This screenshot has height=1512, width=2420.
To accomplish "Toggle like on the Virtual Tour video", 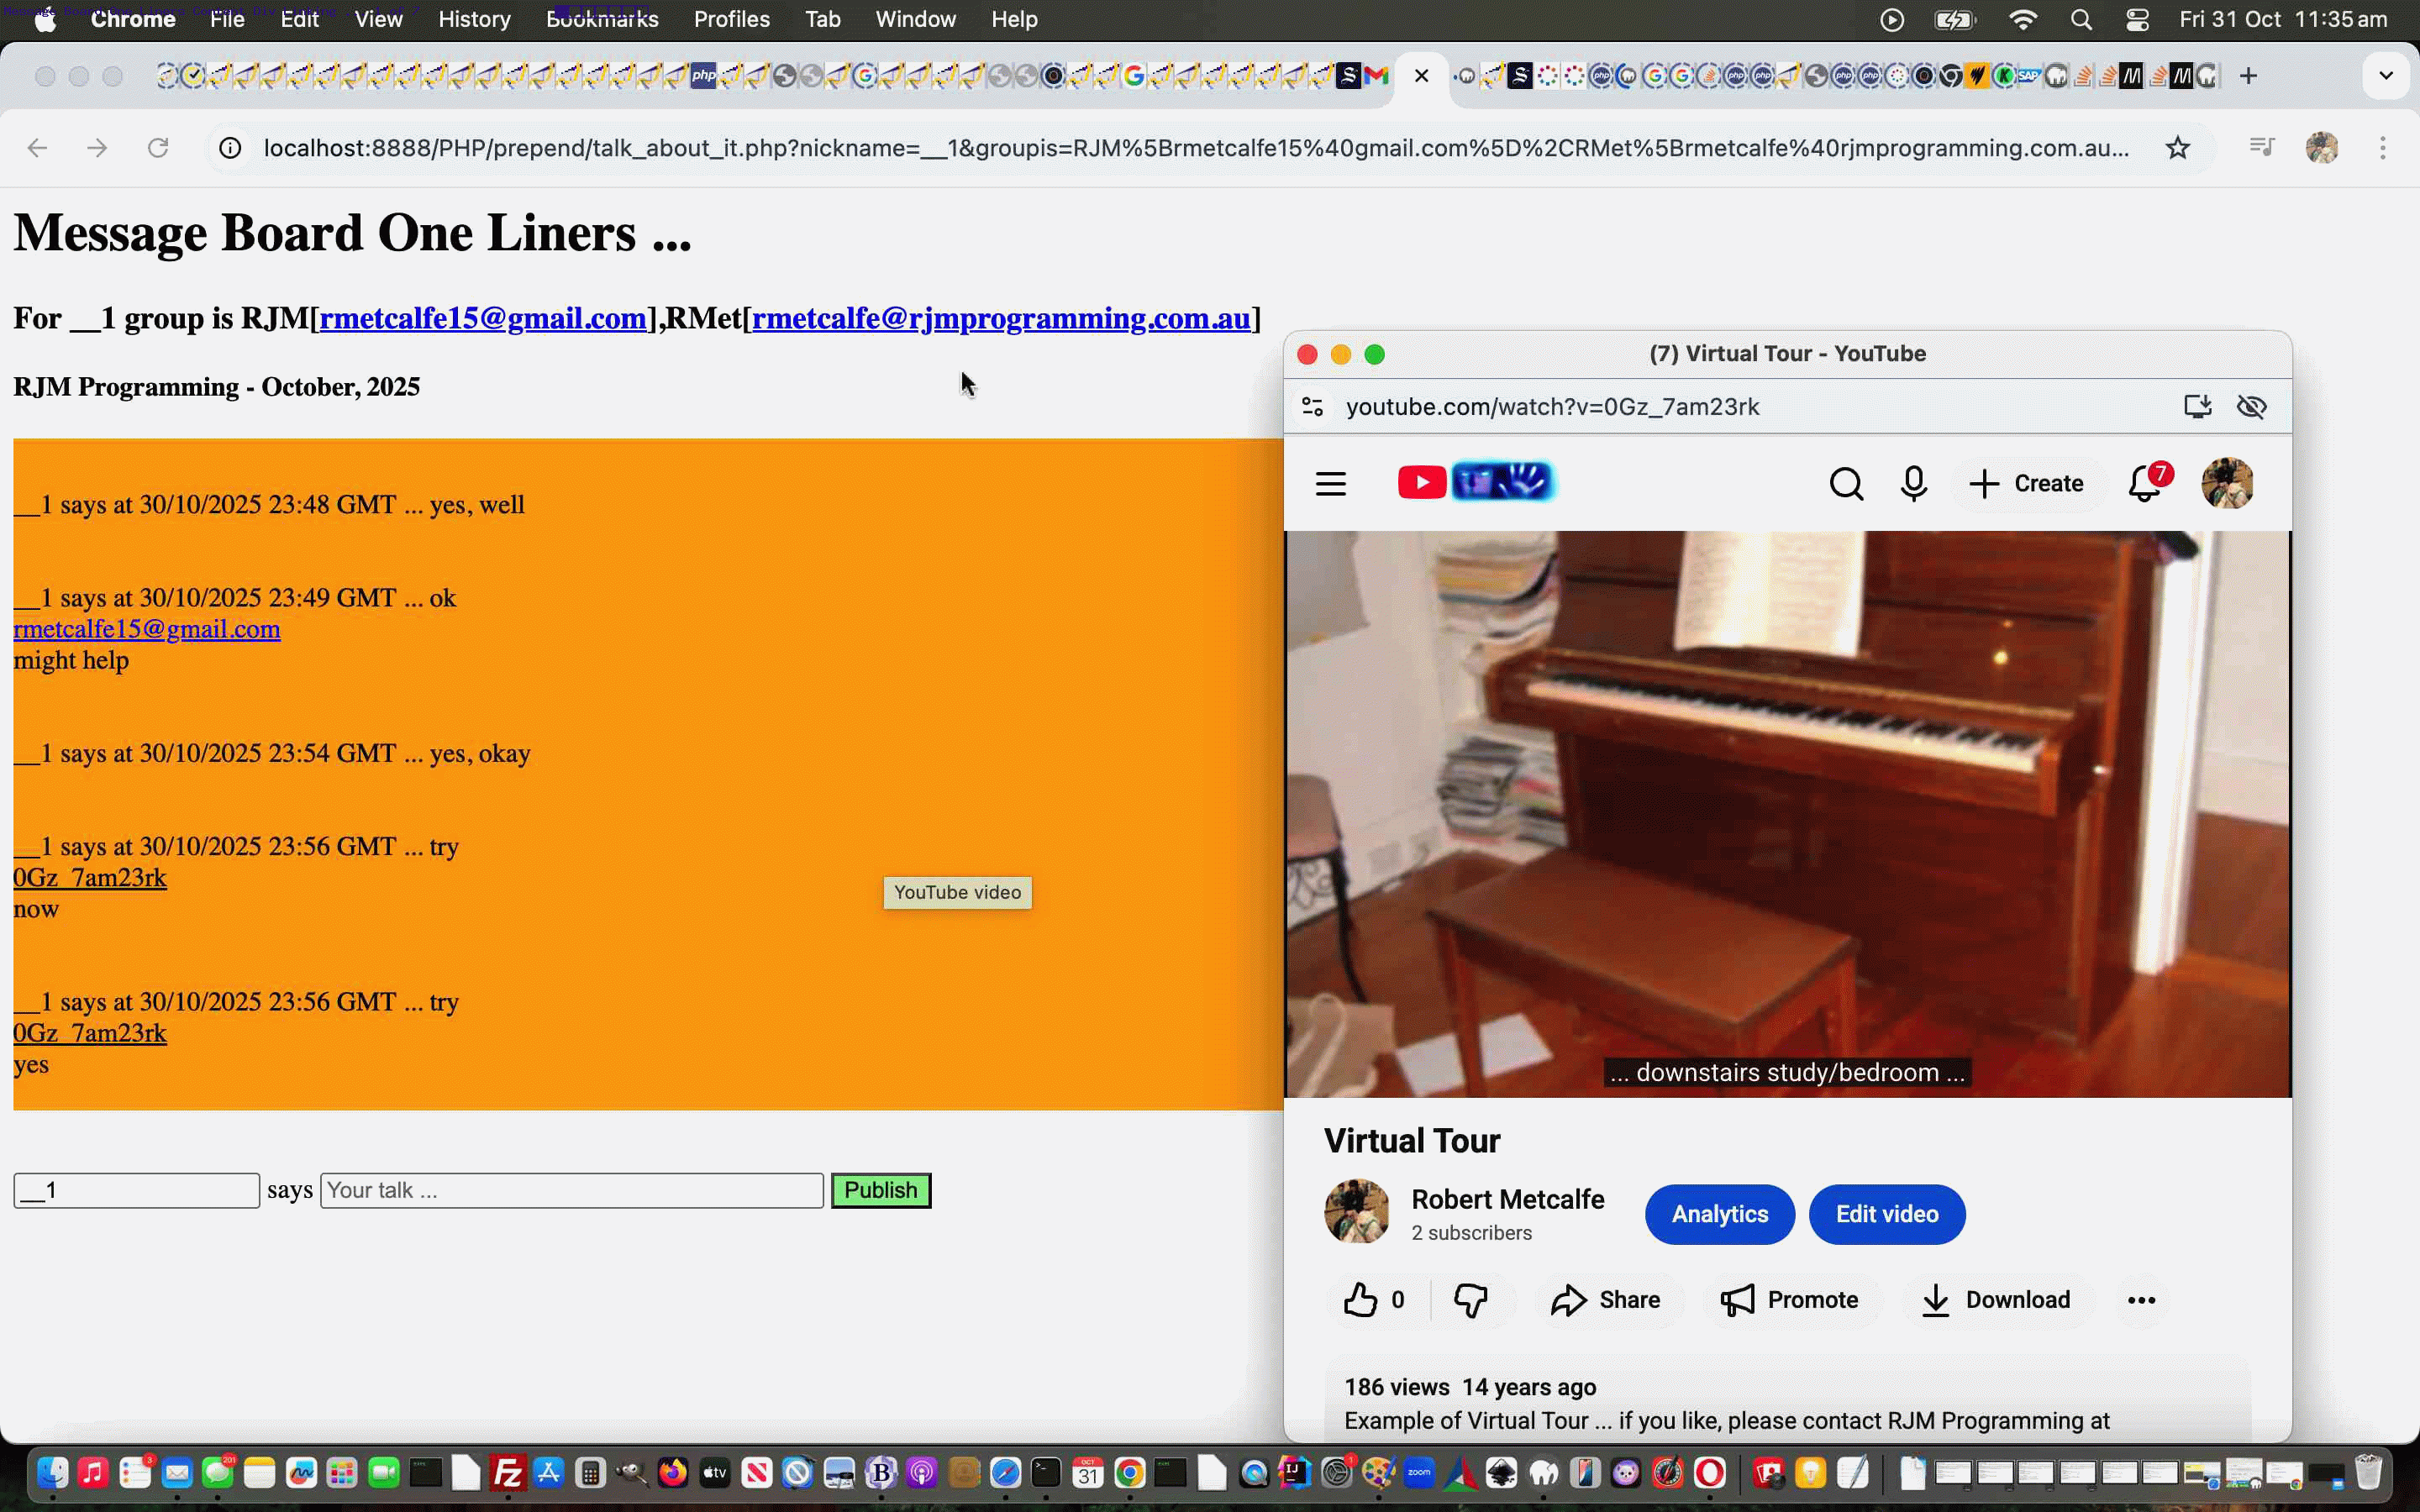I will click(x=1362, y=1299).
